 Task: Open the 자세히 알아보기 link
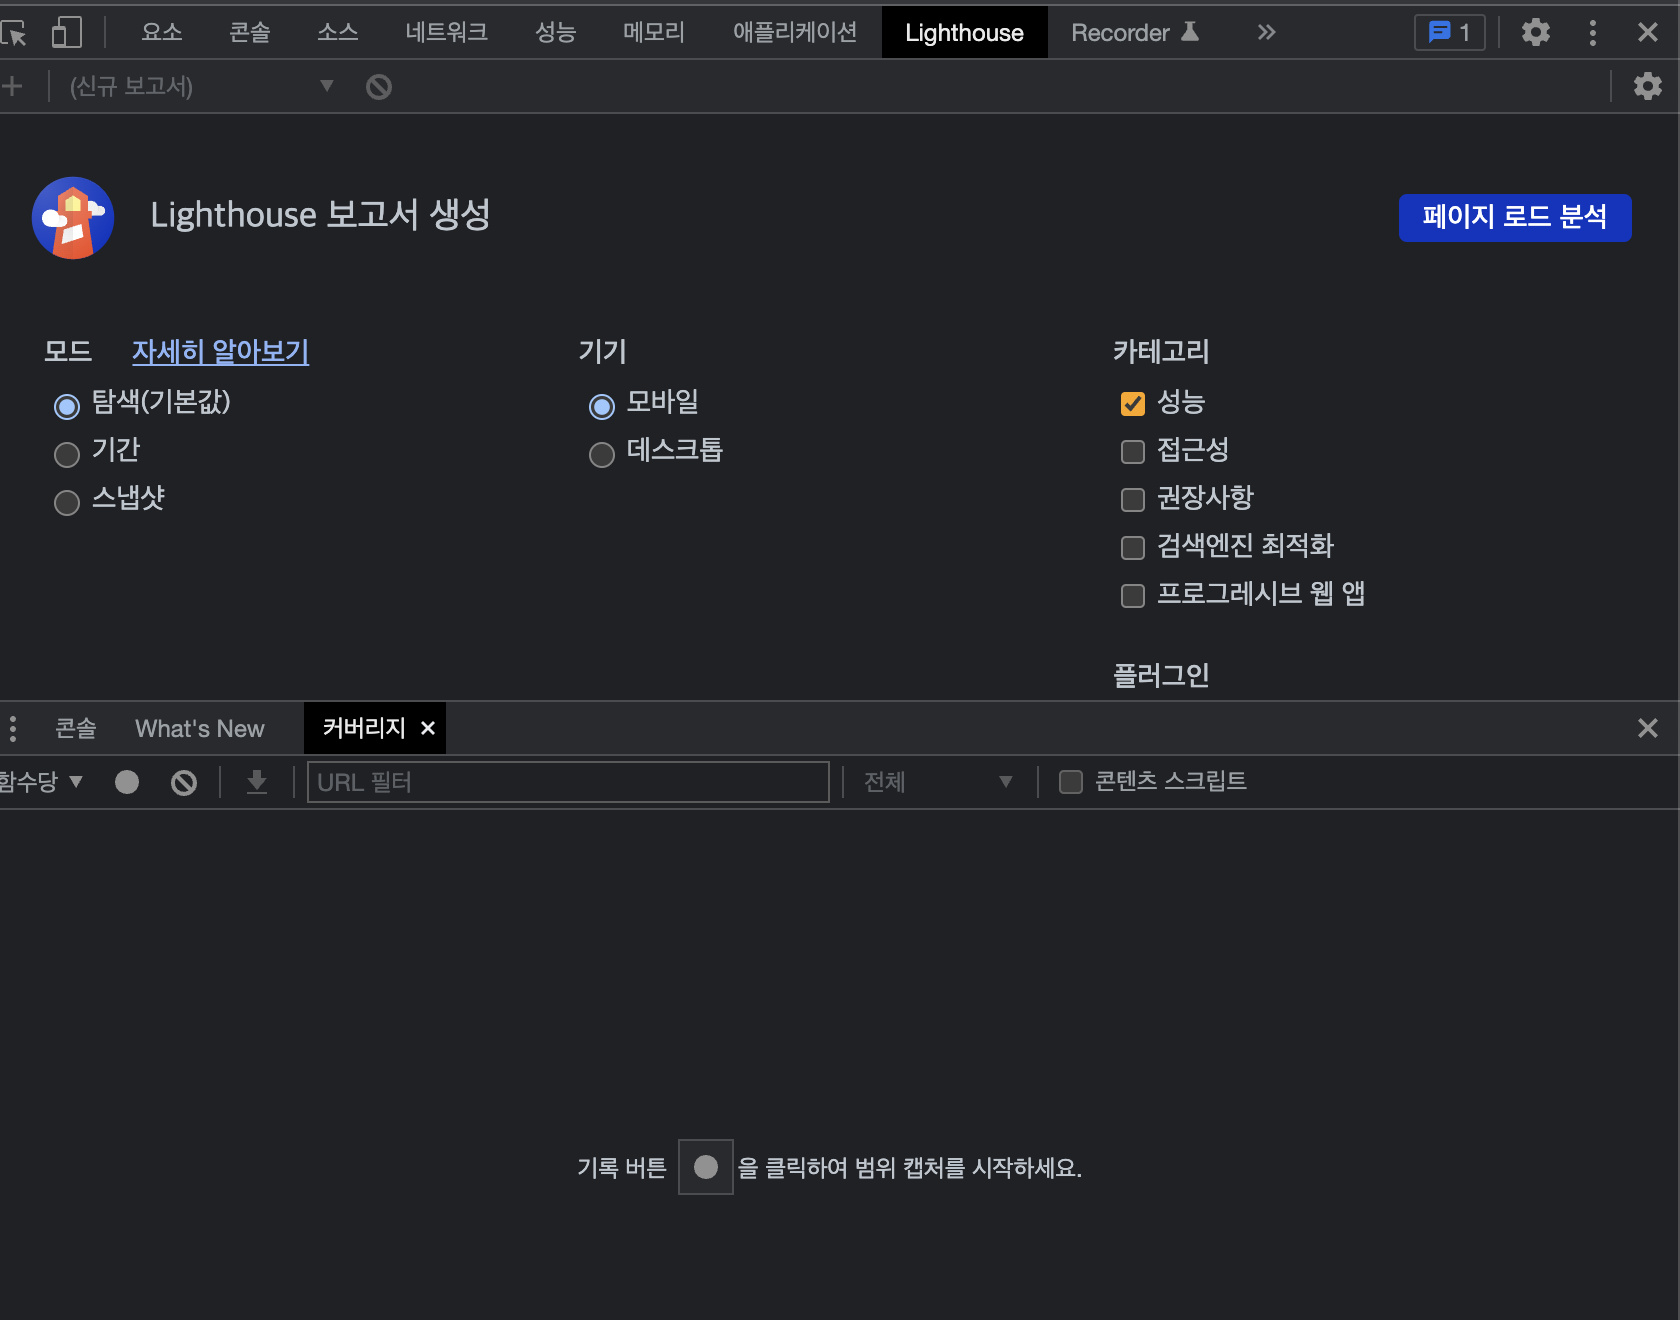point(221,352)
